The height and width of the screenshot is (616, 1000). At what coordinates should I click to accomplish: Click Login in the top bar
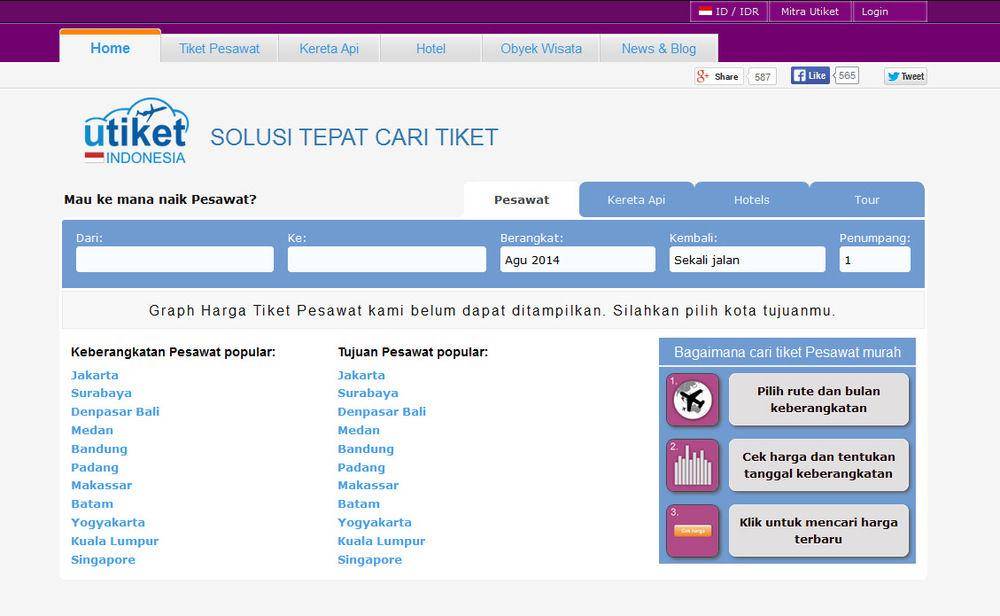click(889, 11)
